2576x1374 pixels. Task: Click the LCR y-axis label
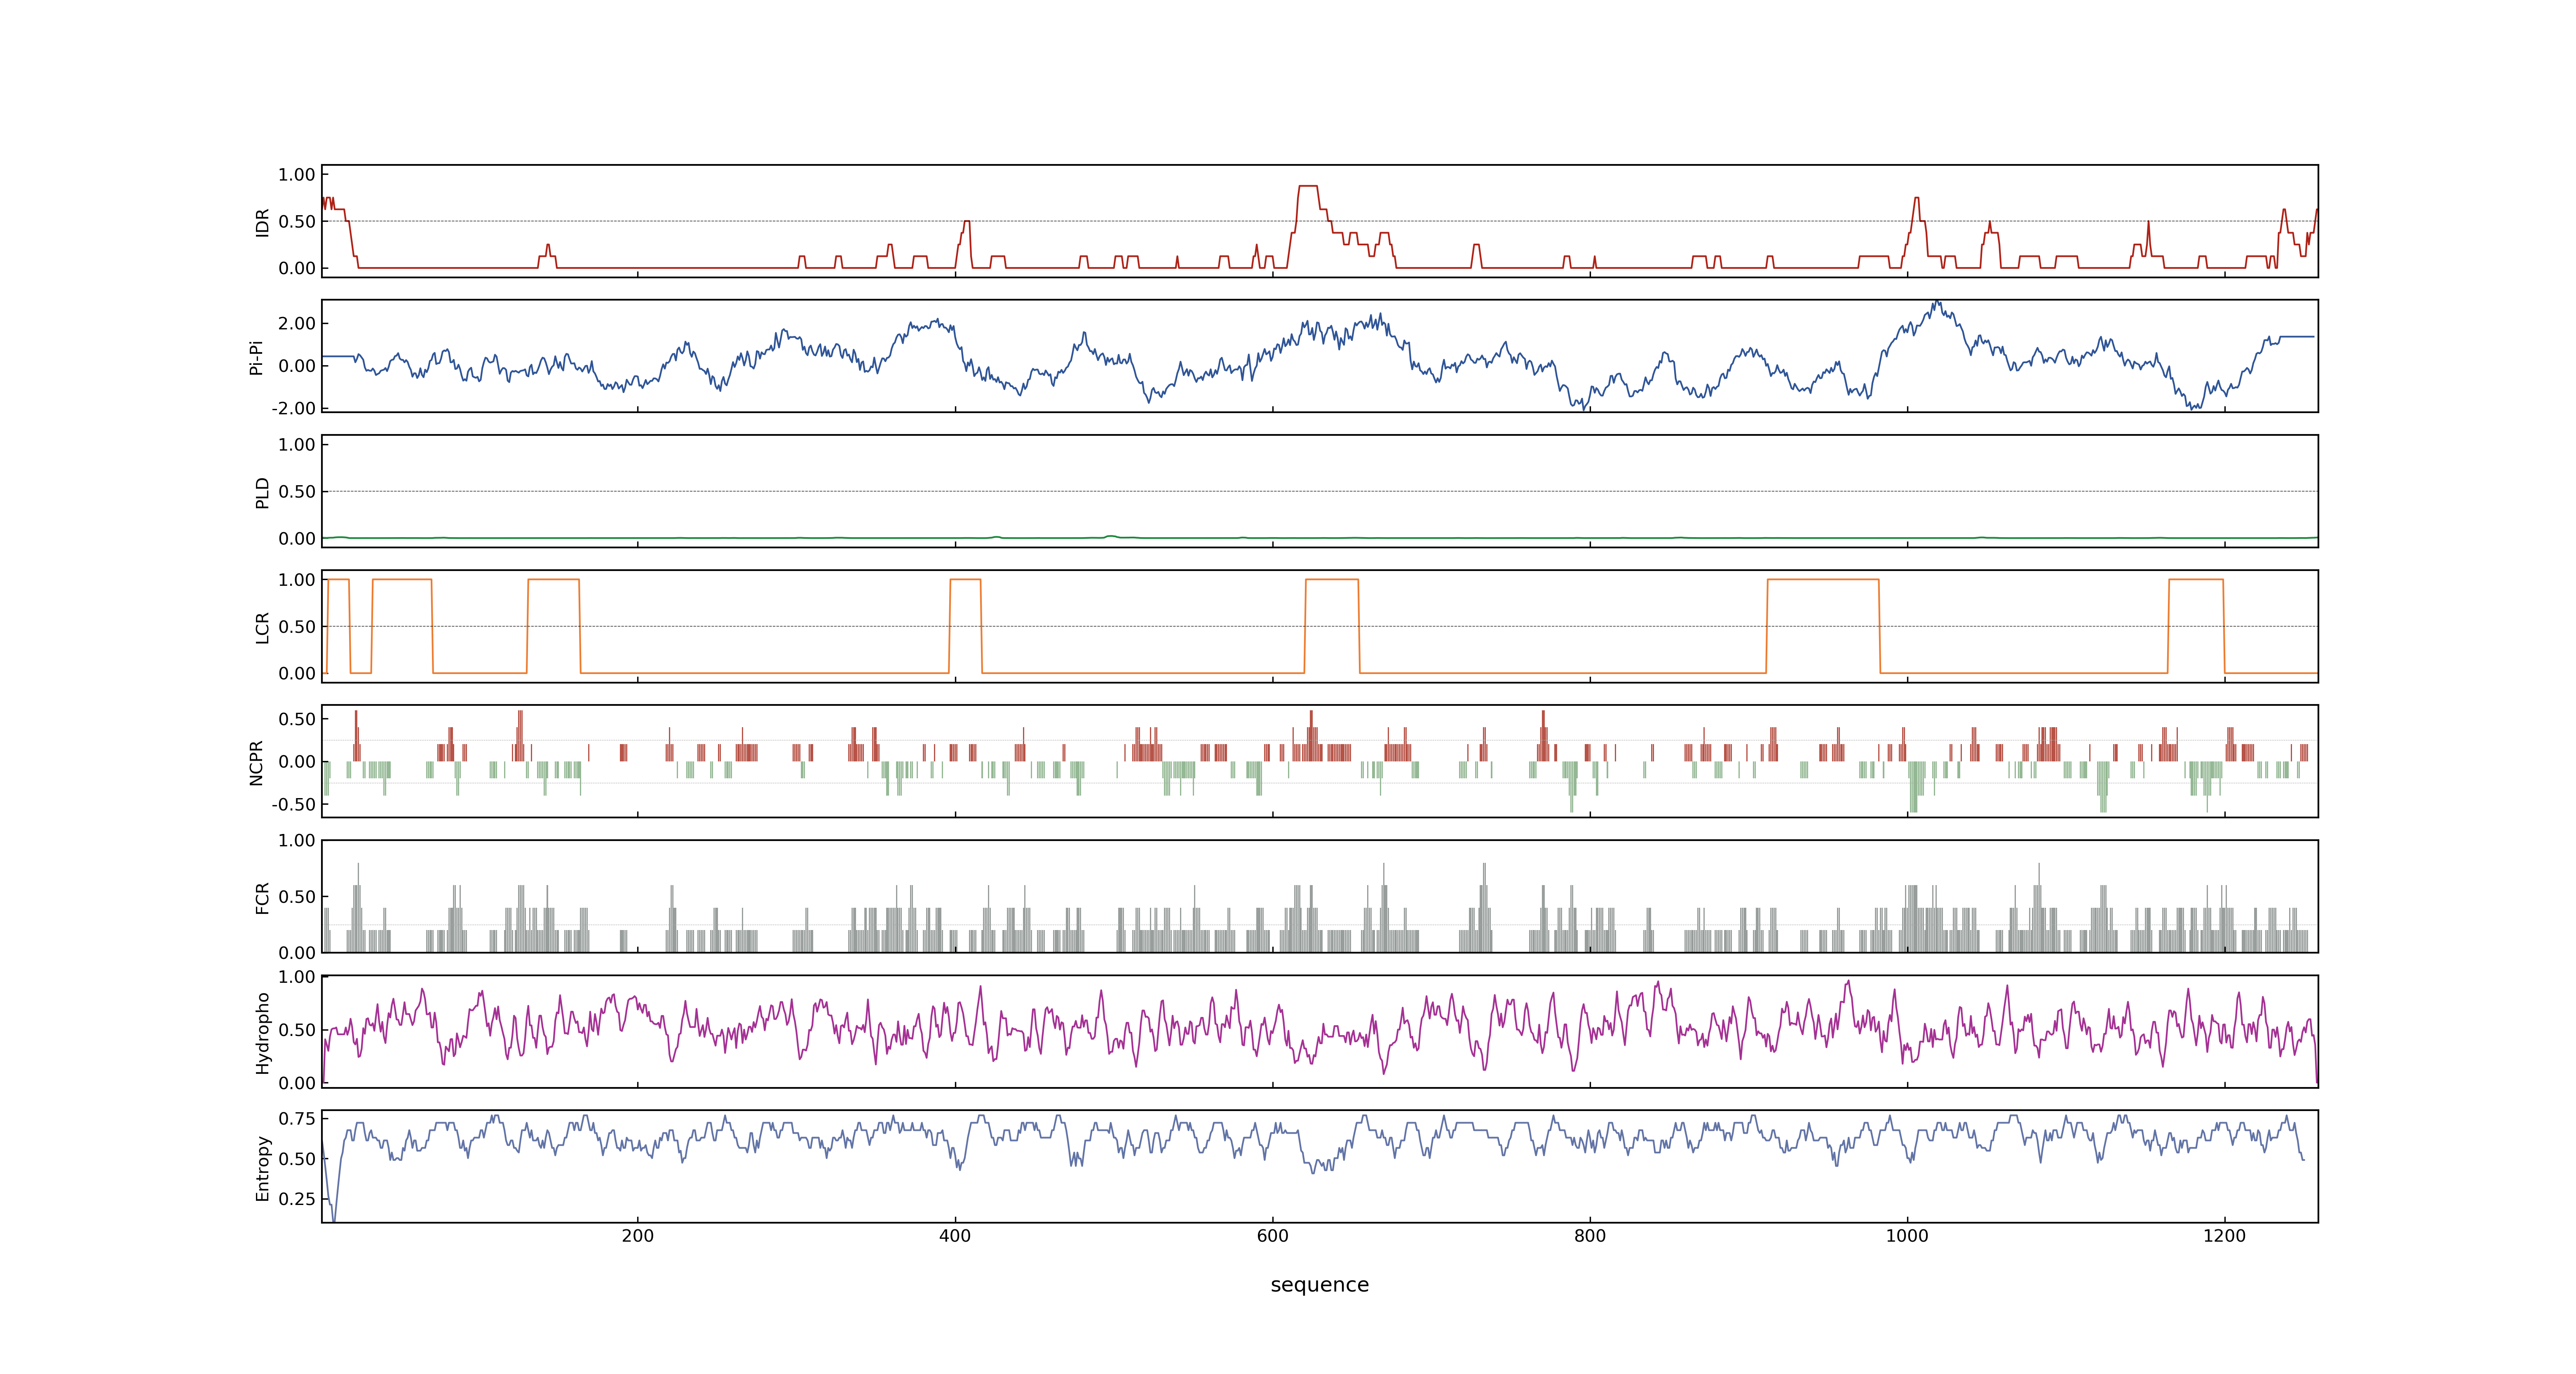[x=263, y=627]
